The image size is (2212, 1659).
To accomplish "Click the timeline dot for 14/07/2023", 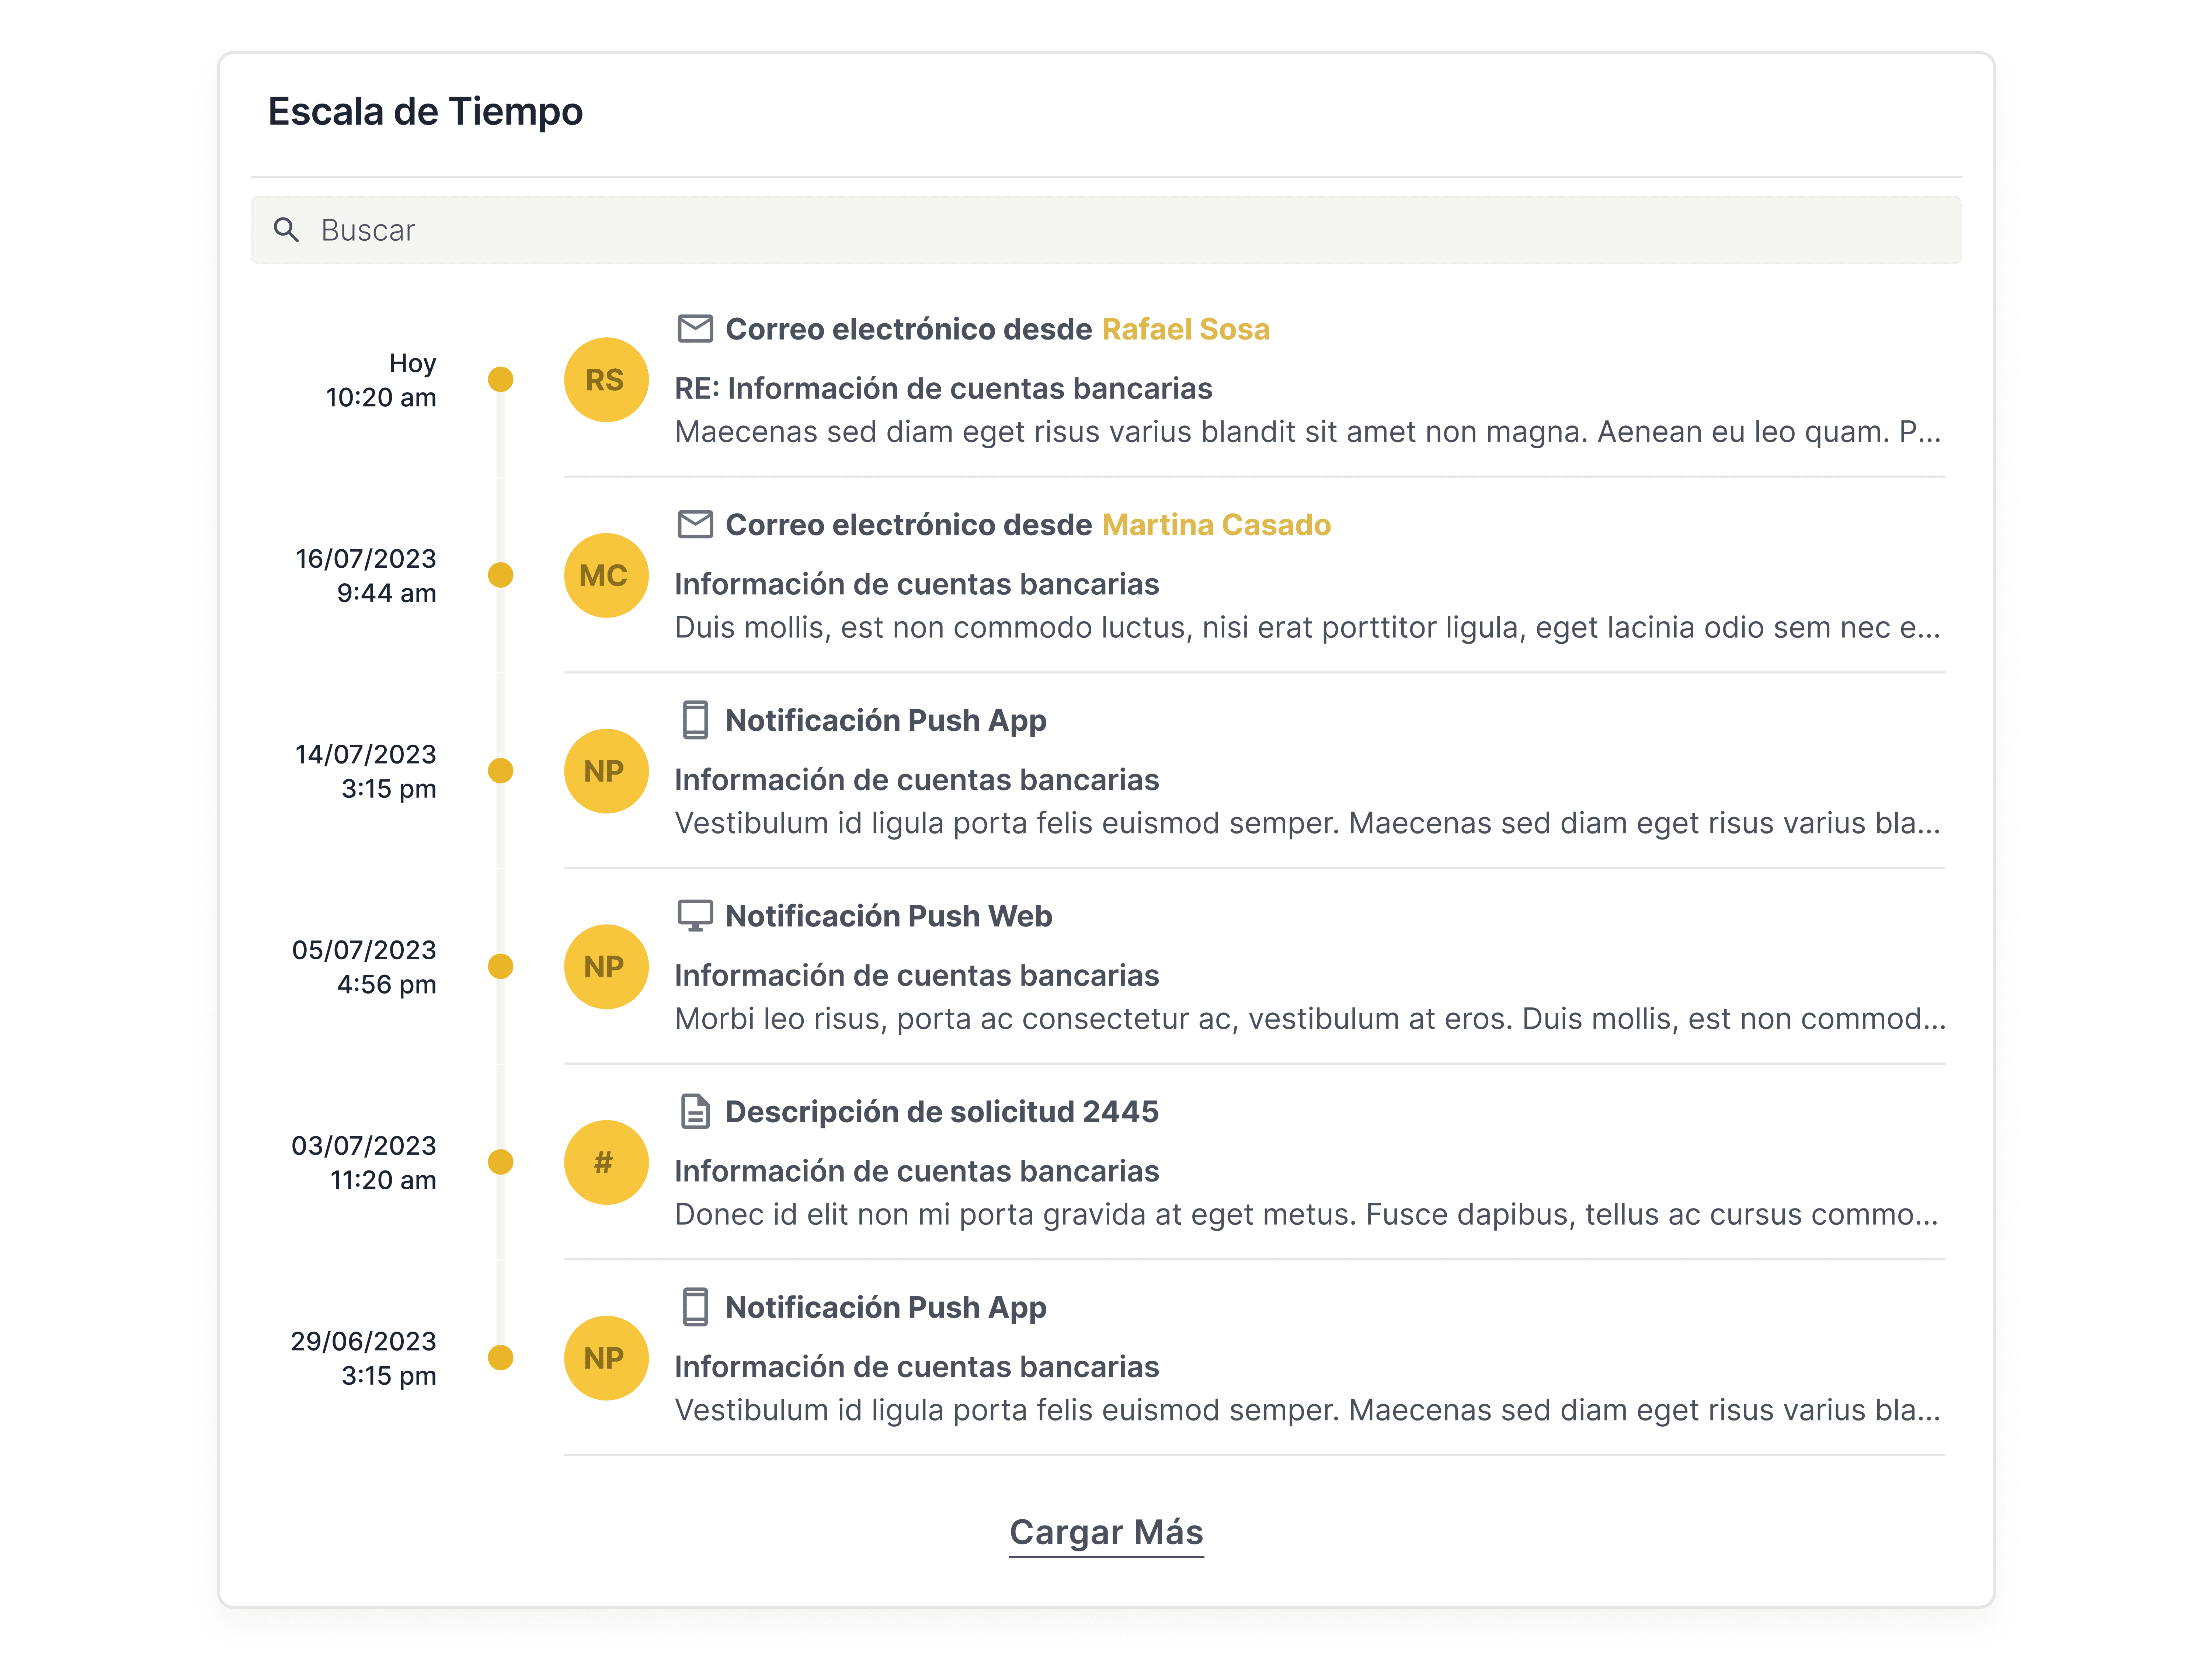I will 500,771.
